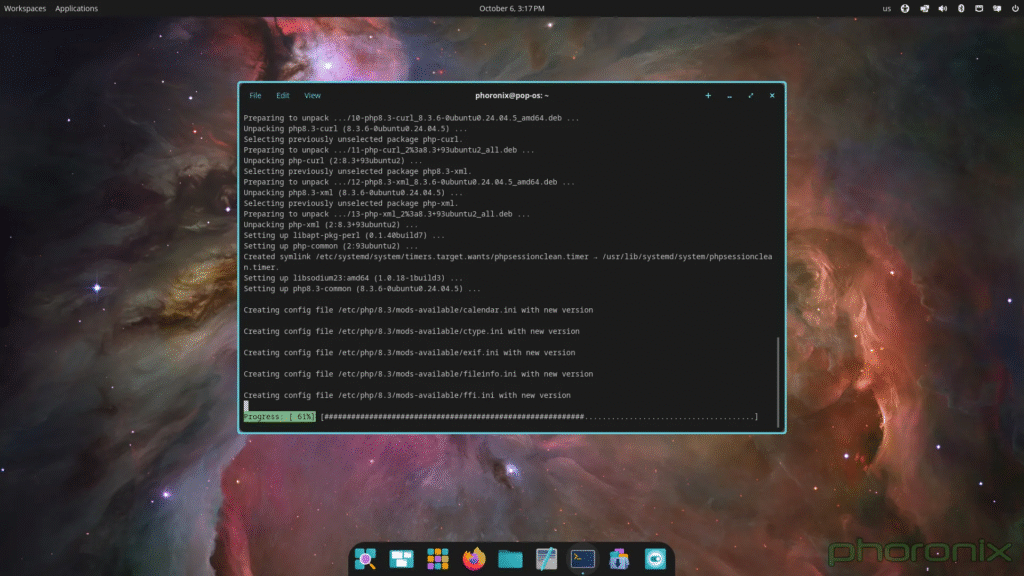The height and width of the screenshot is (576, 1024).
Task: Open the volume control applet
Action: 941,8
